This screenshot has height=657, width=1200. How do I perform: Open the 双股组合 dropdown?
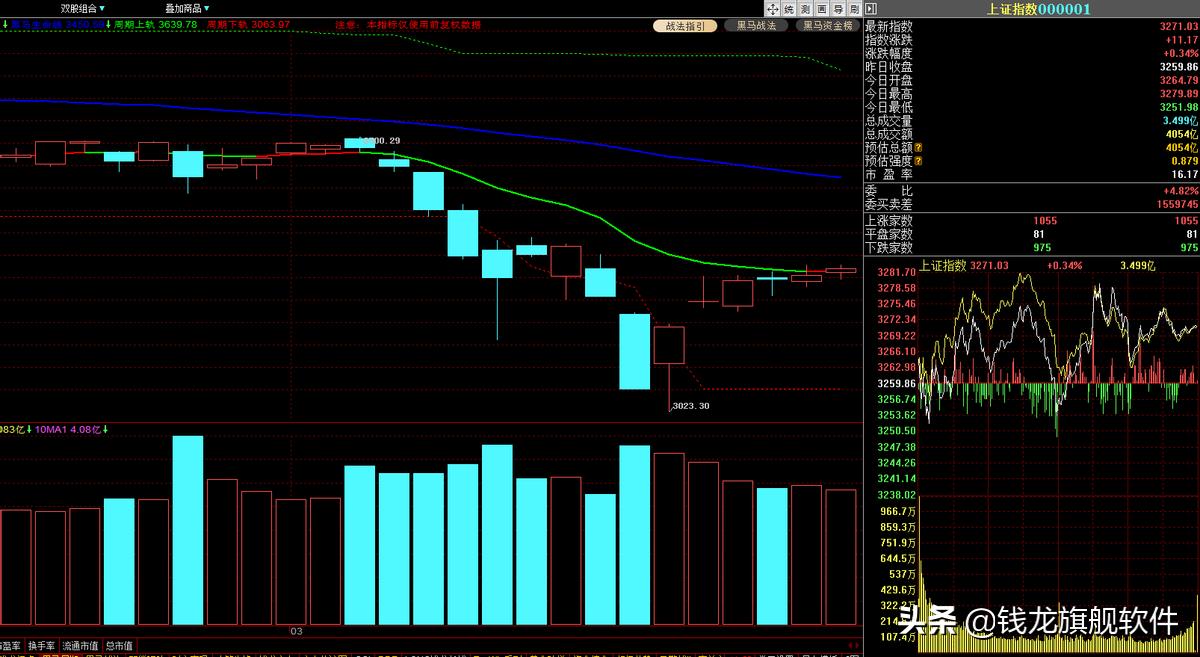pos(82,8)
